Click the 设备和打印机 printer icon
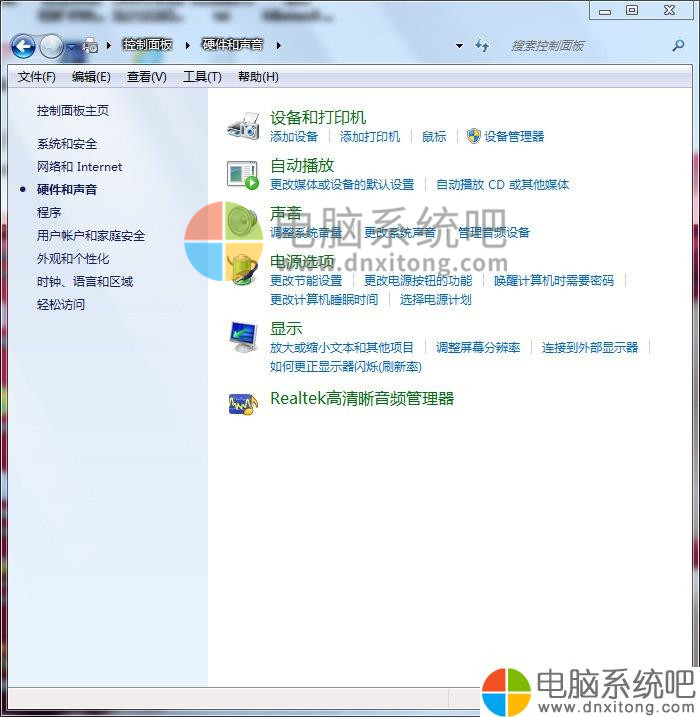700x717 pixels. (x=244, y=126)
